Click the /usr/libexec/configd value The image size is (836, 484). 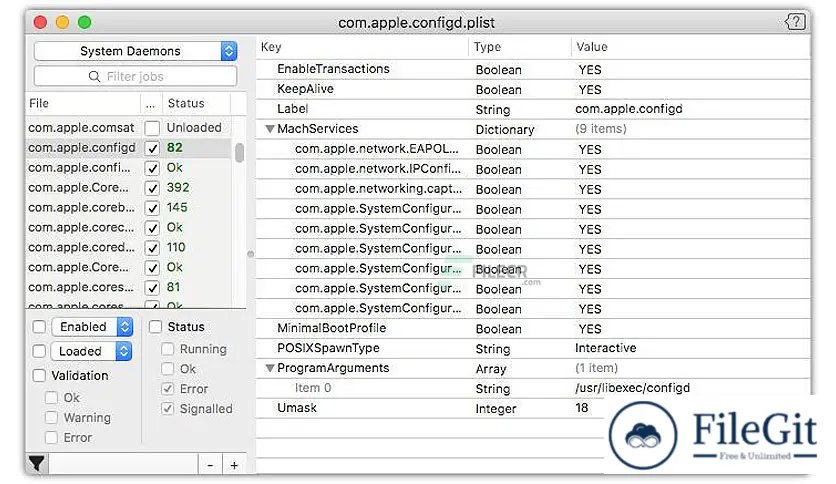point(632,388)
